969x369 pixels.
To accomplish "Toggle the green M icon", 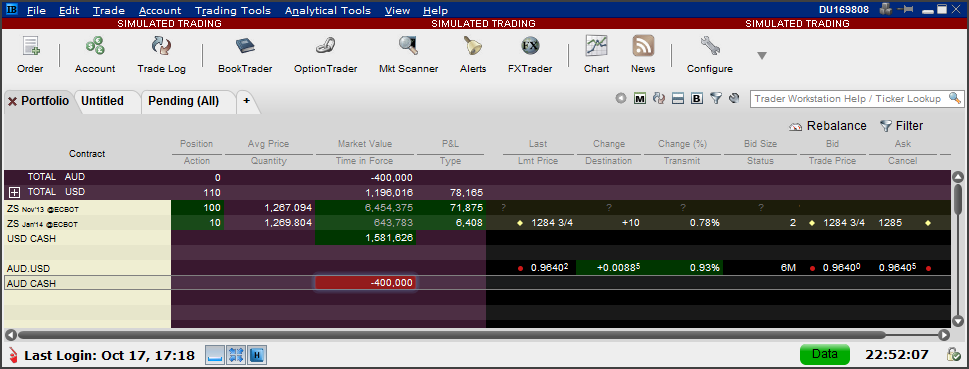I will point(640,98).
